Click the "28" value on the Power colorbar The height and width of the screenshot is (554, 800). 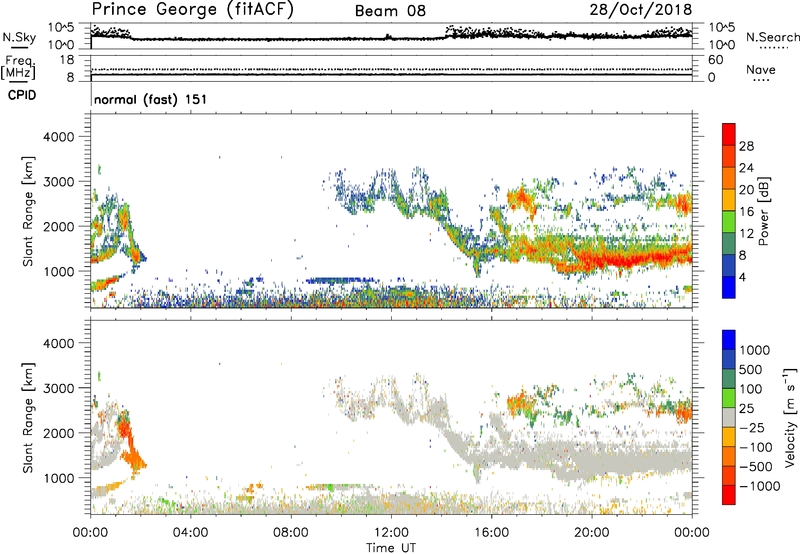point(746,146)
